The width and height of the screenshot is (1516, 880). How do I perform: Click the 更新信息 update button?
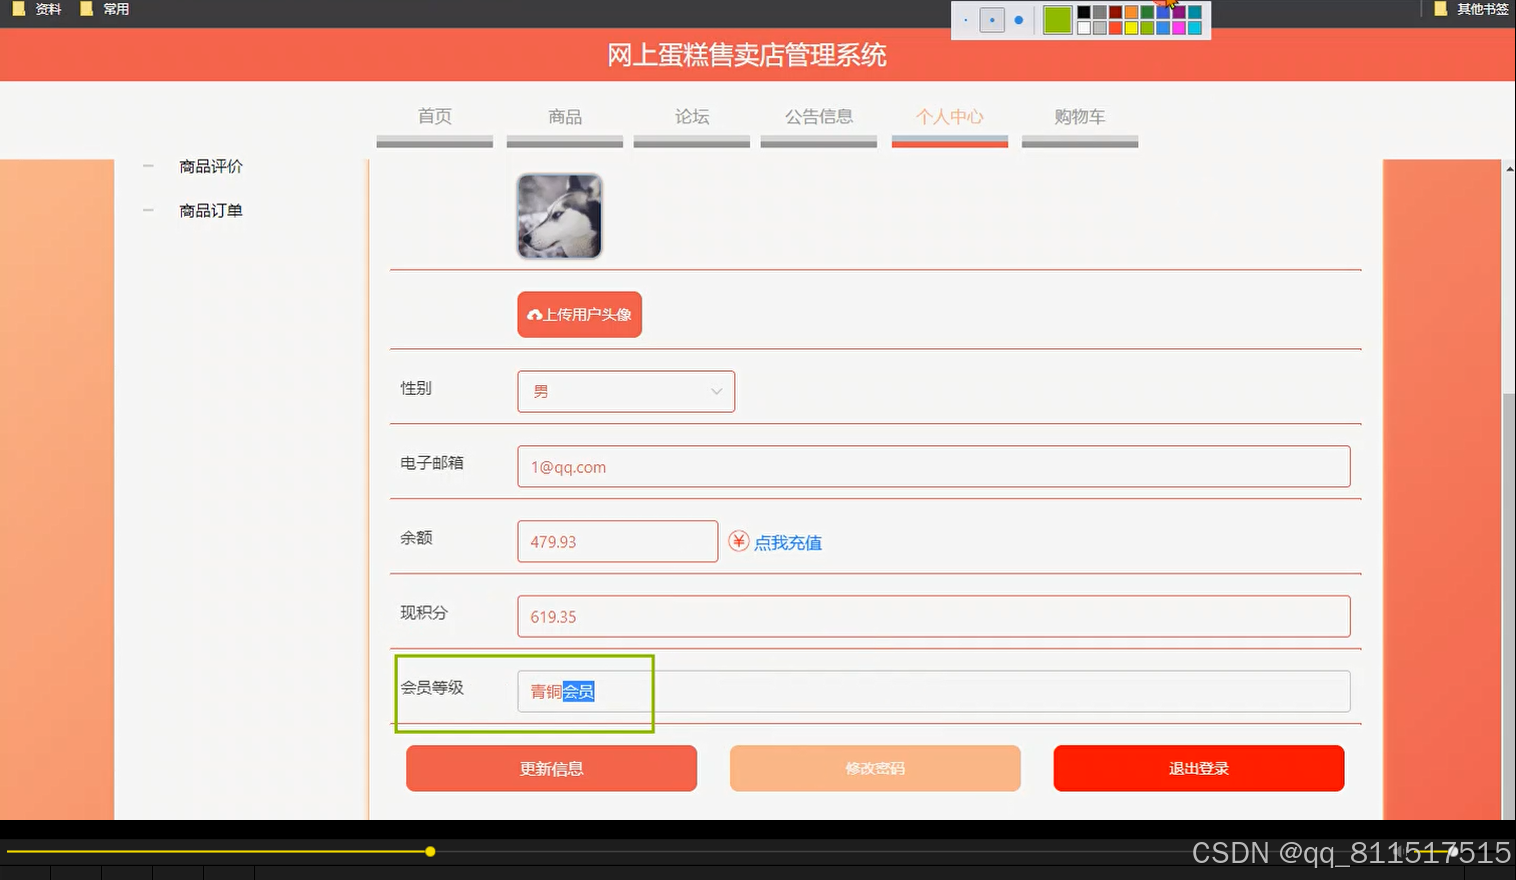coord(551,768)
